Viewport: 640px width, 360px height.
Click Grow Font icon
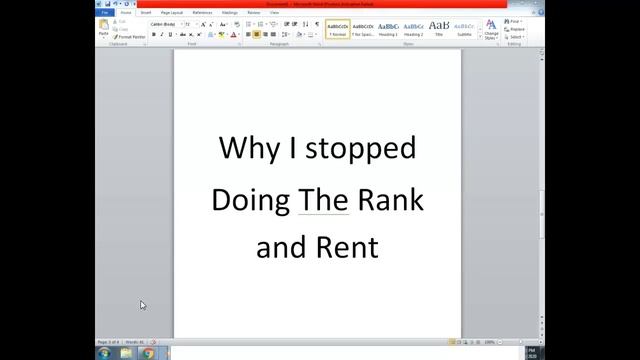click(203, 24)
